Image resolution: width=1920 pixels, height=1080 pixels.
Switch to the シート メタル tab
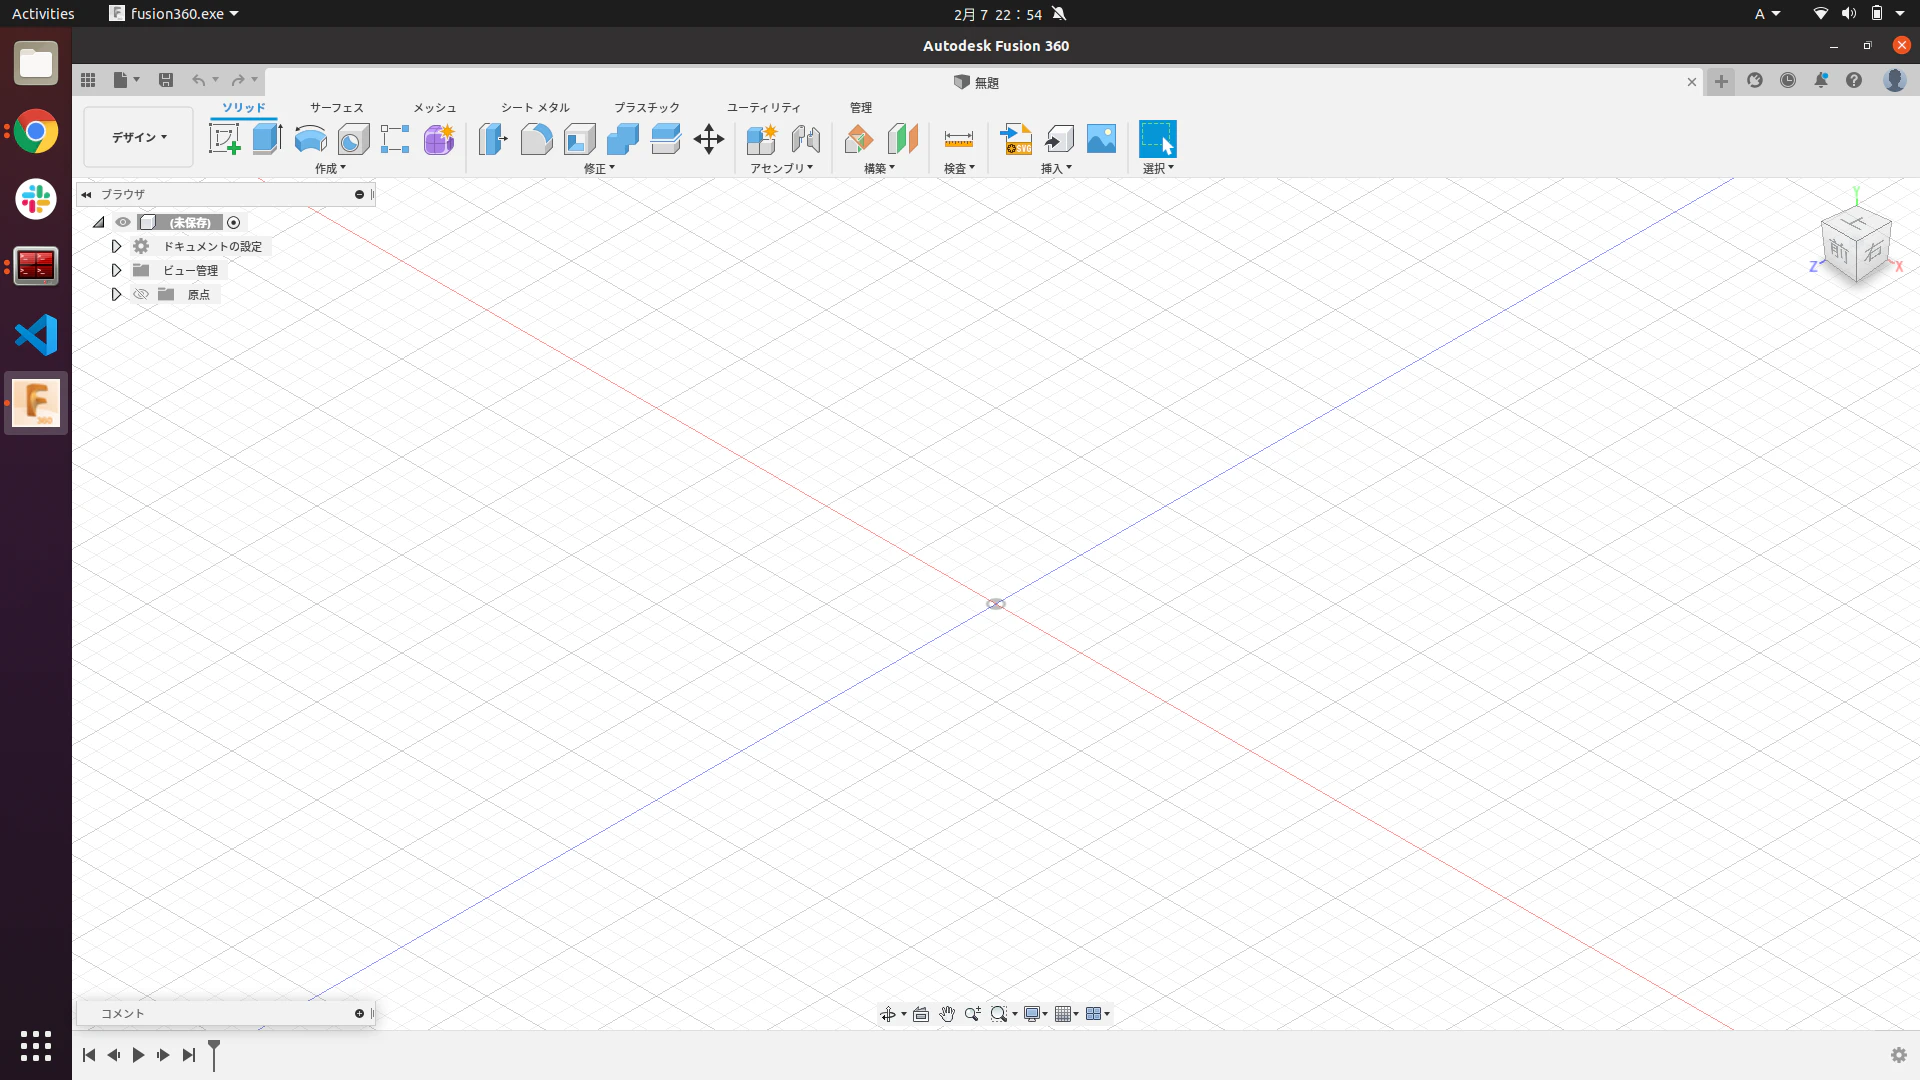[535, 107]
